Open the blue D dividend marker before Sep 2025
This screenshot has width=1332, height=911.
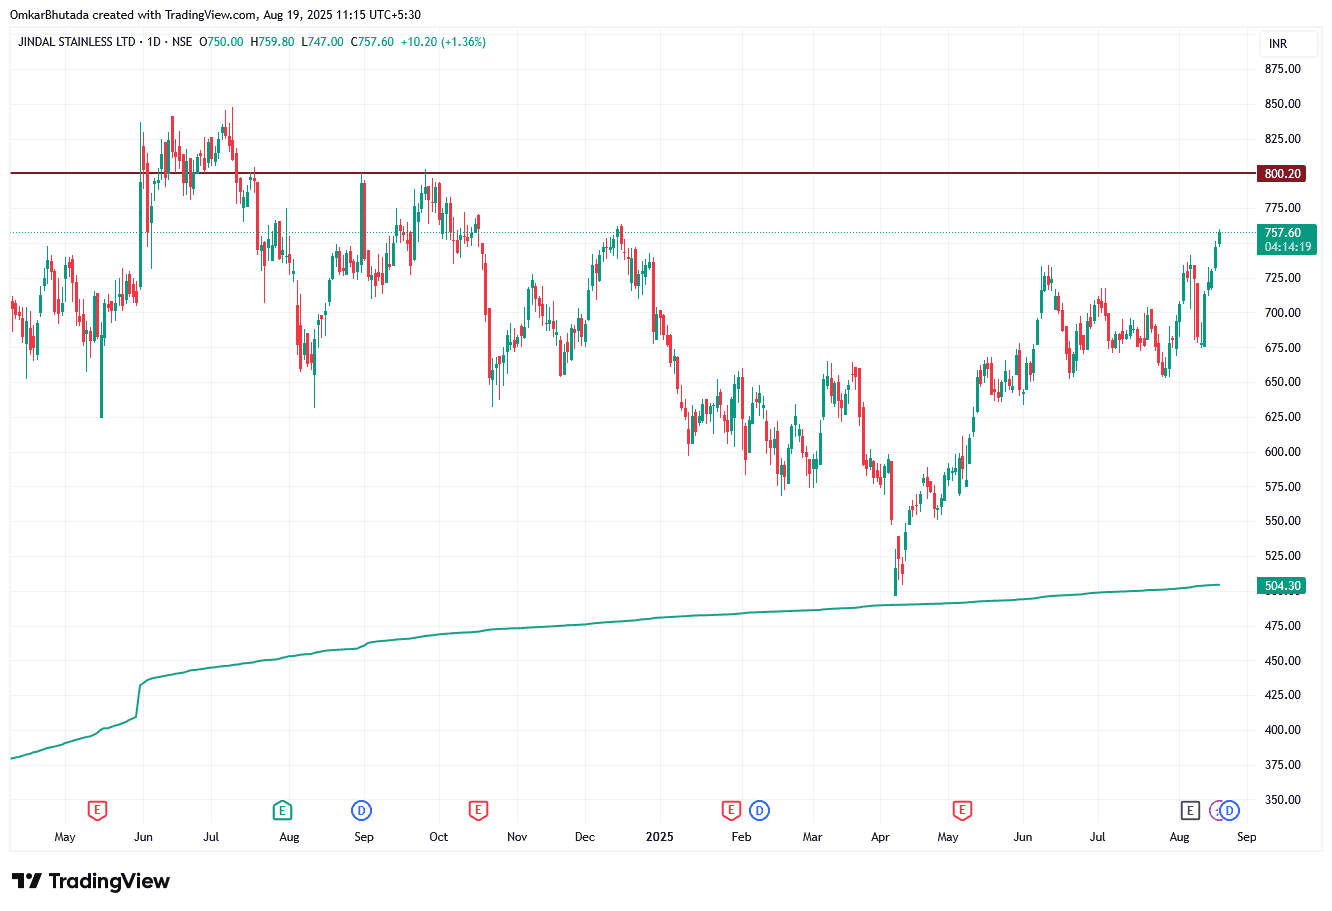point(1230,810)
